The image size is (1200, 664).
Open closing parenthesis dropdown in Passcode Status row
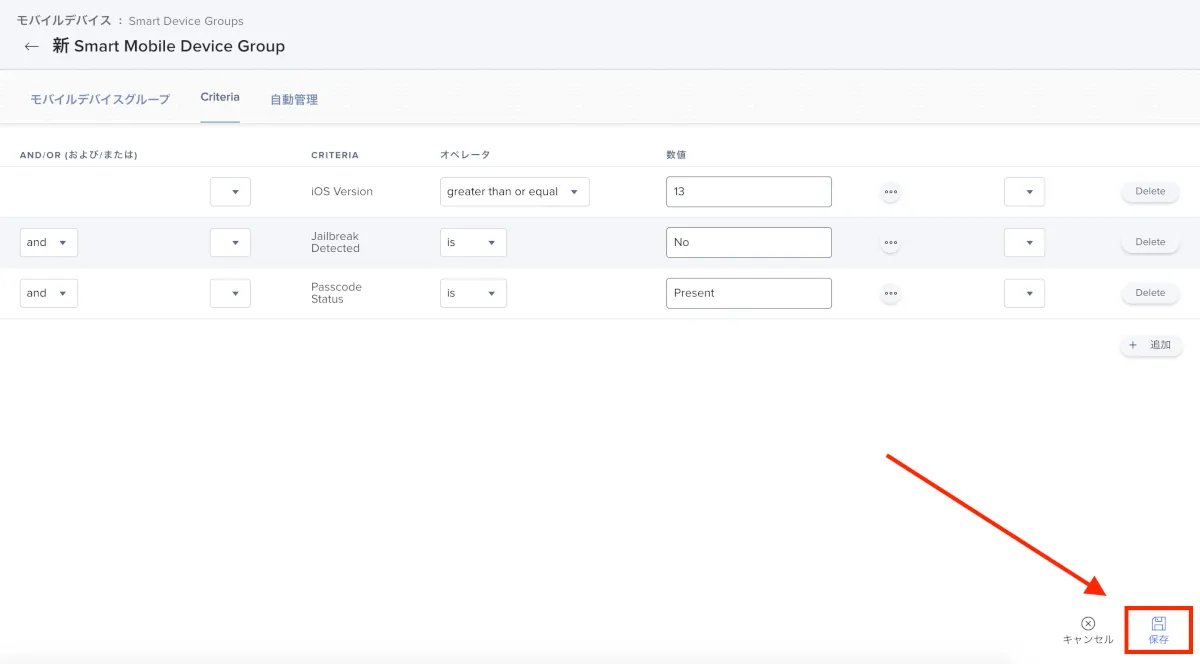(x=1024, y=294)
